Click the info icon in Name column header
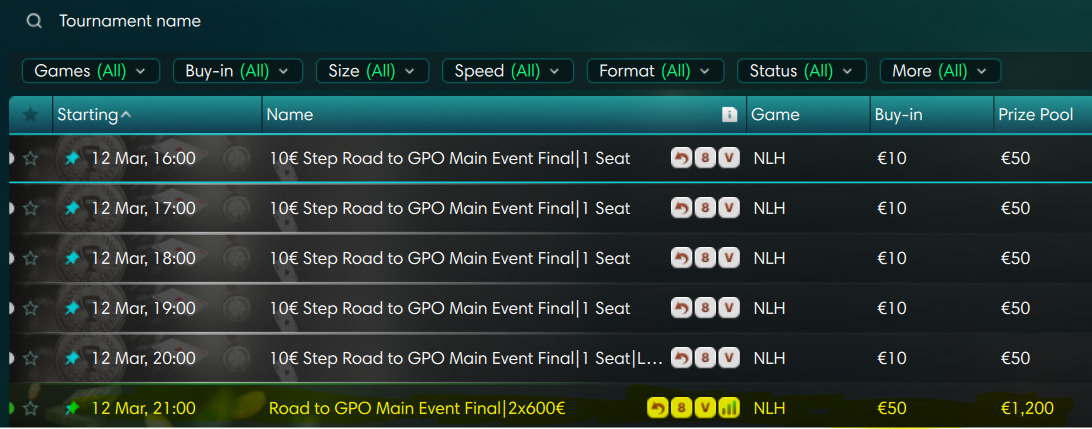This screenshot has height=429, width=1092. [729, 115]
